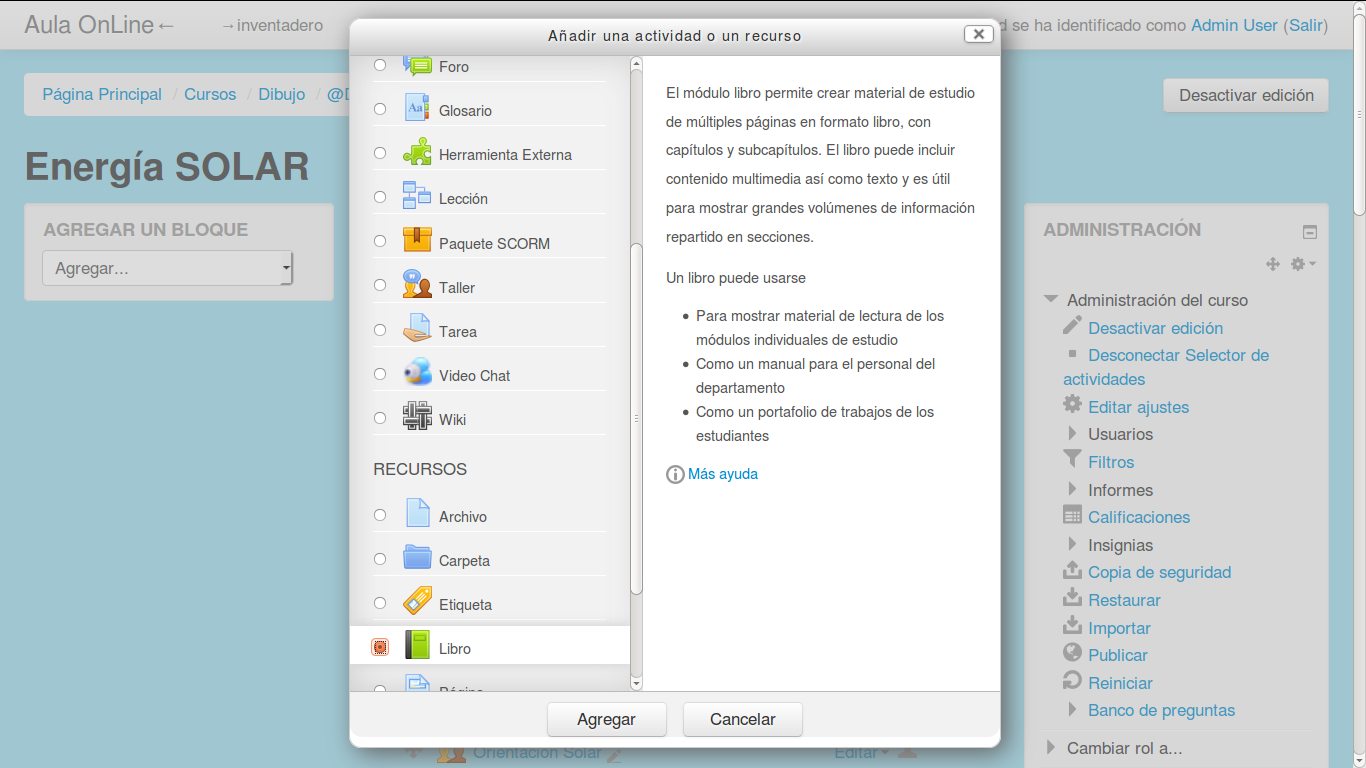This screenshot has height=768, width=1366.
Task: Click the Paquete SCORM box icon
Action: click(417, 241)
